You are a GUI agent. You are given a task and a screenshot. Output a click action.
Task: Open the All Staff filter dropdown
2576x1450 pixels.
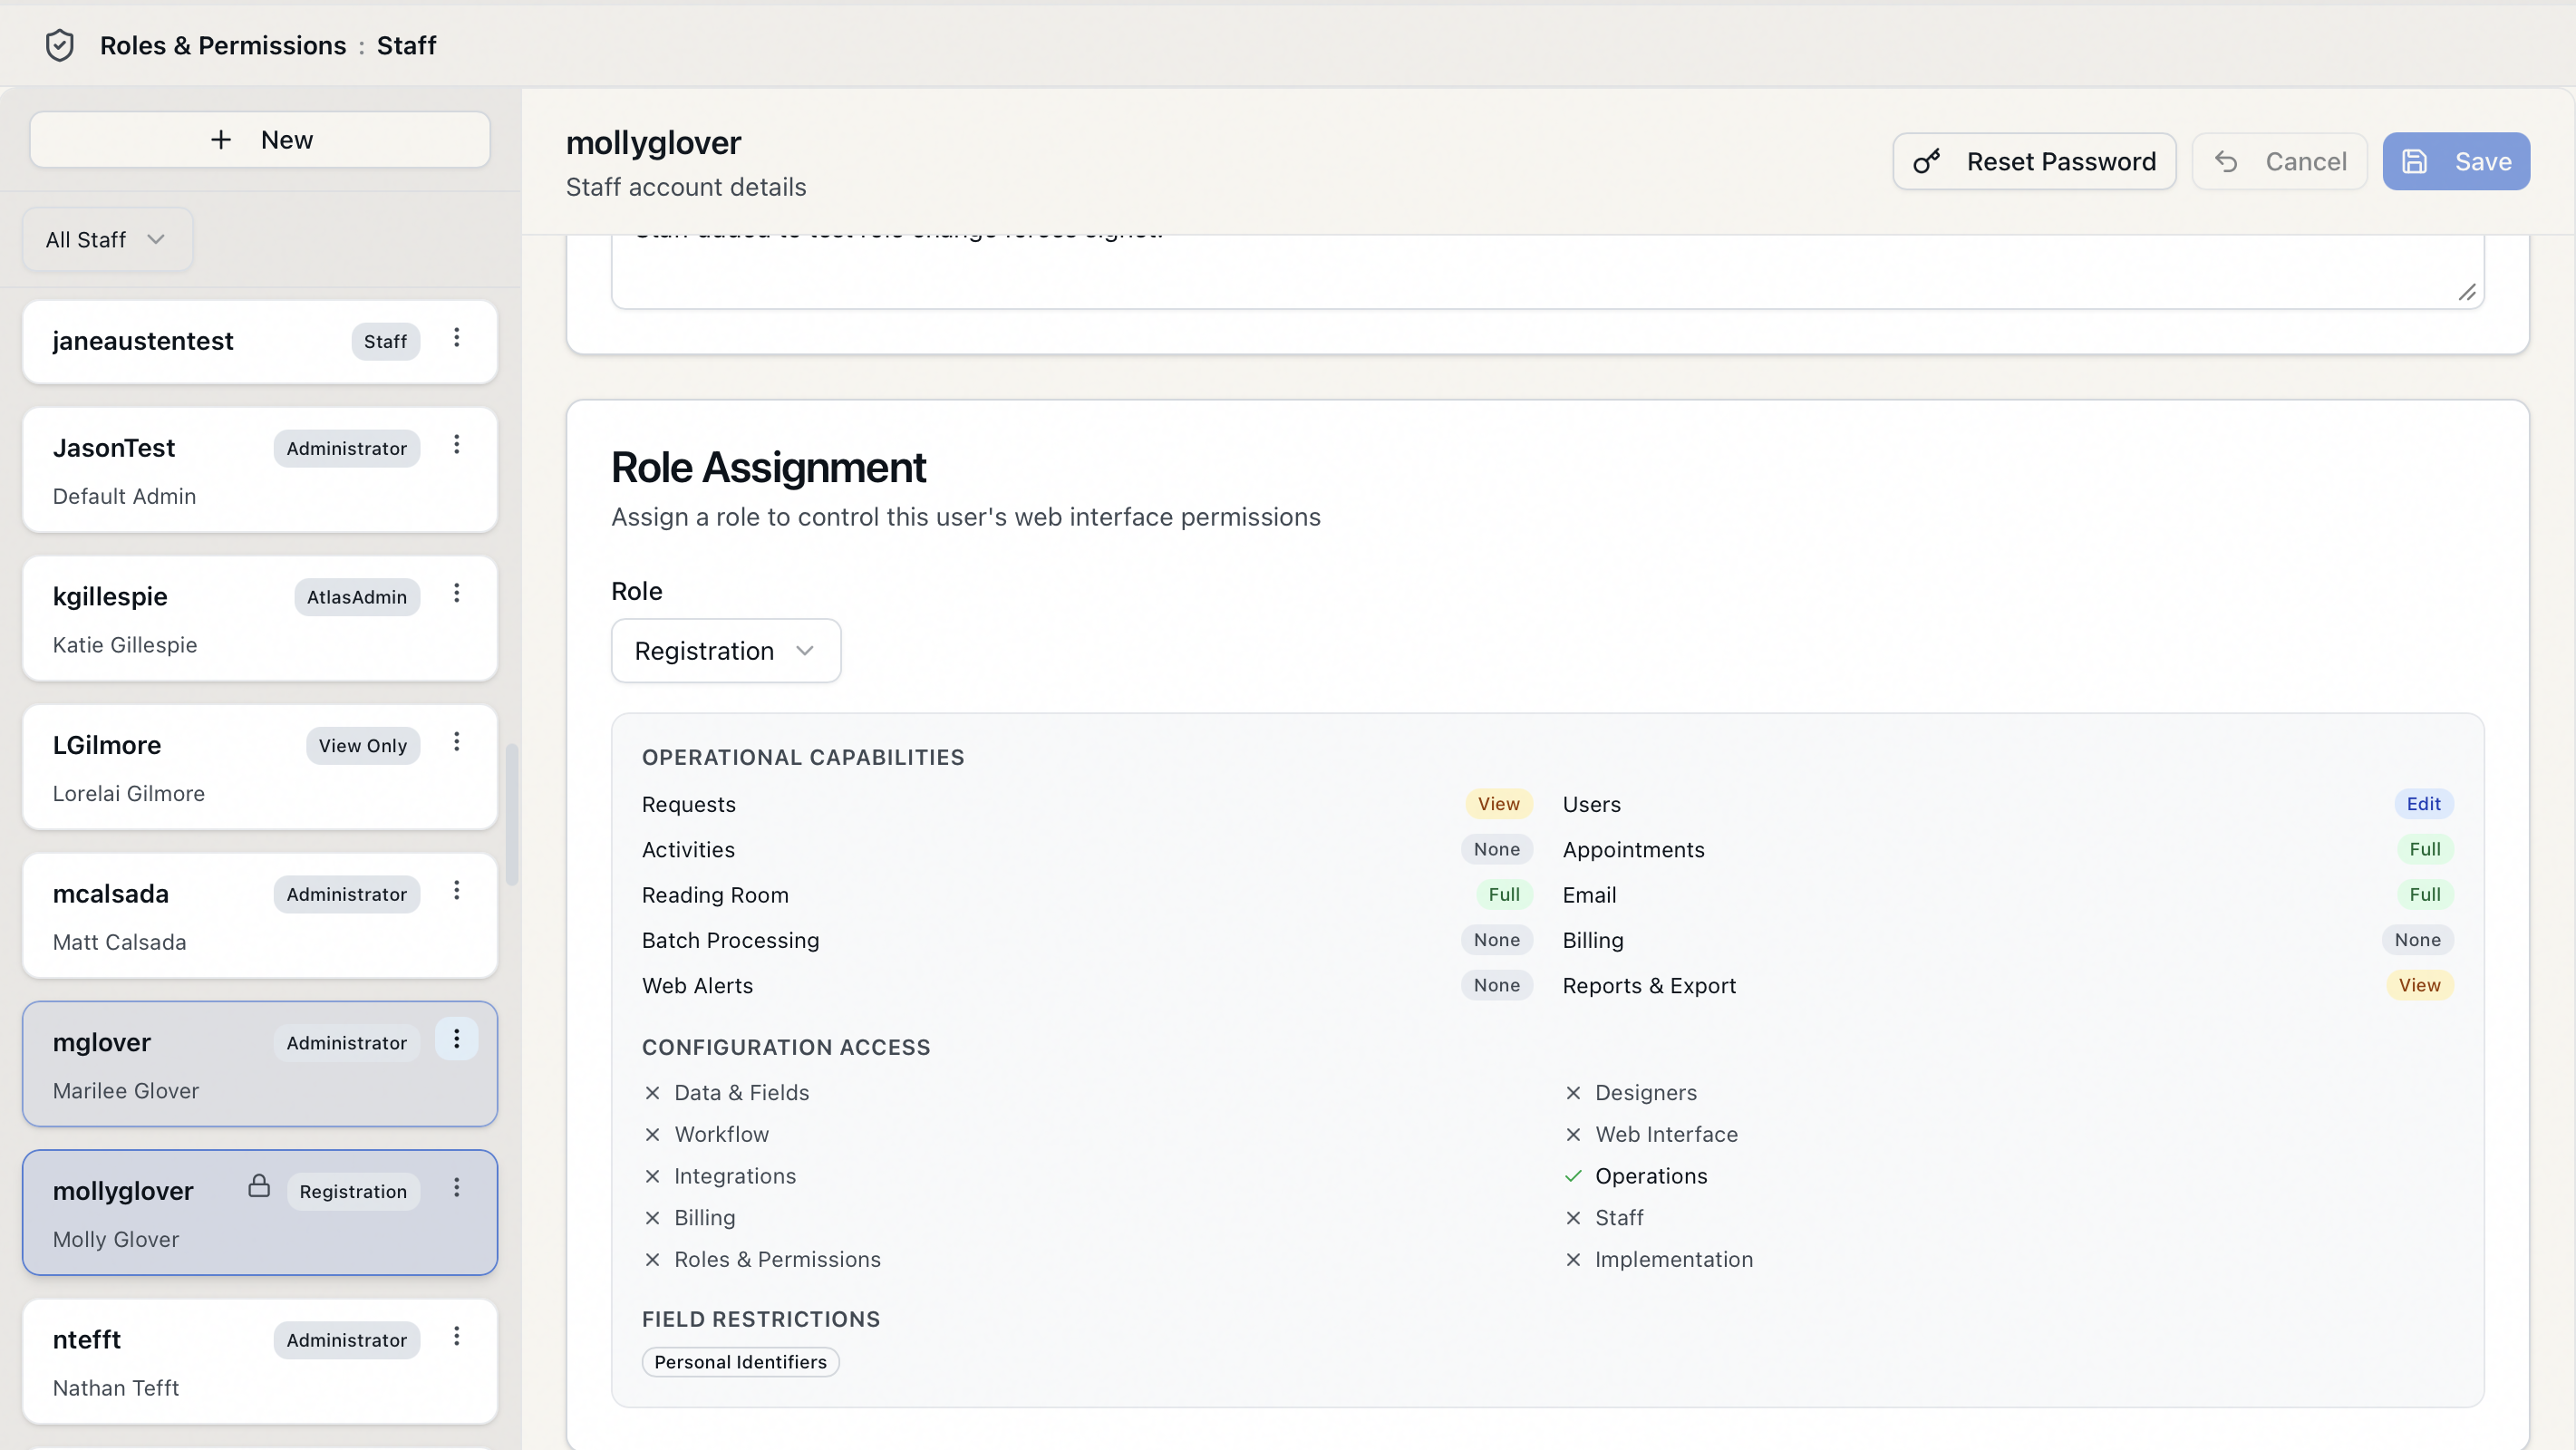tap(107, 240)
